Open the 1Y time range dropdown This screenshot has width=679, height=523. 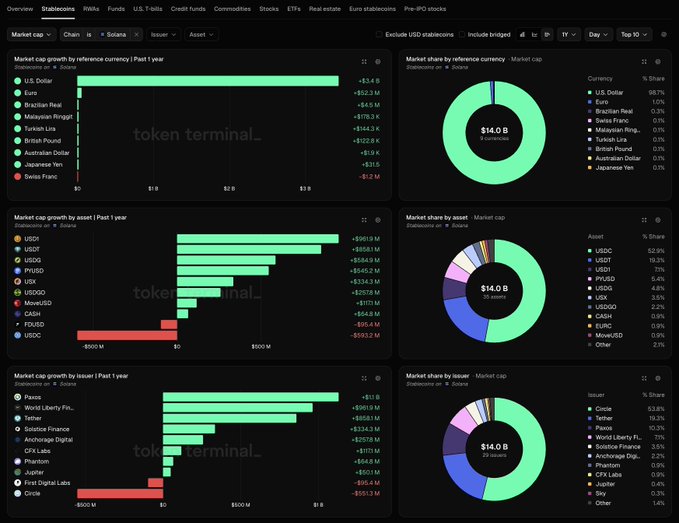[x=569, y=35]
